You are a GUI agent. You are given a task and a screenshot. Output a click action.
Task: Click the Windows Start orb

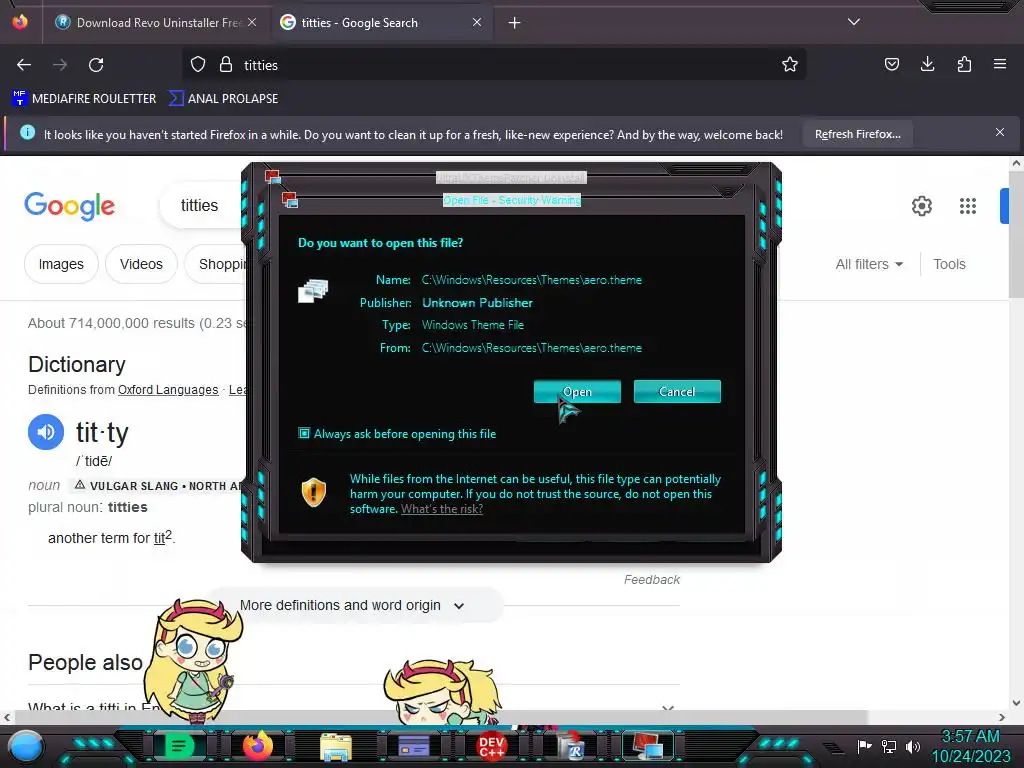26,746
